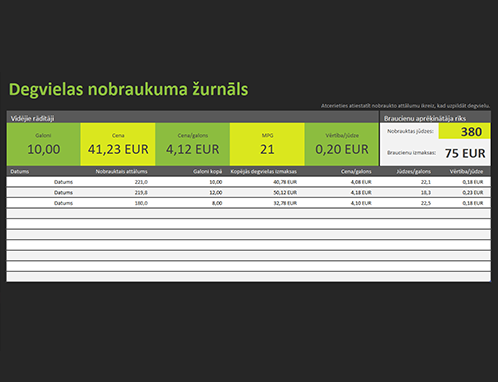Click the miles per gallon cell 22,5
This screenshot has width=498, height=382.
426,203
